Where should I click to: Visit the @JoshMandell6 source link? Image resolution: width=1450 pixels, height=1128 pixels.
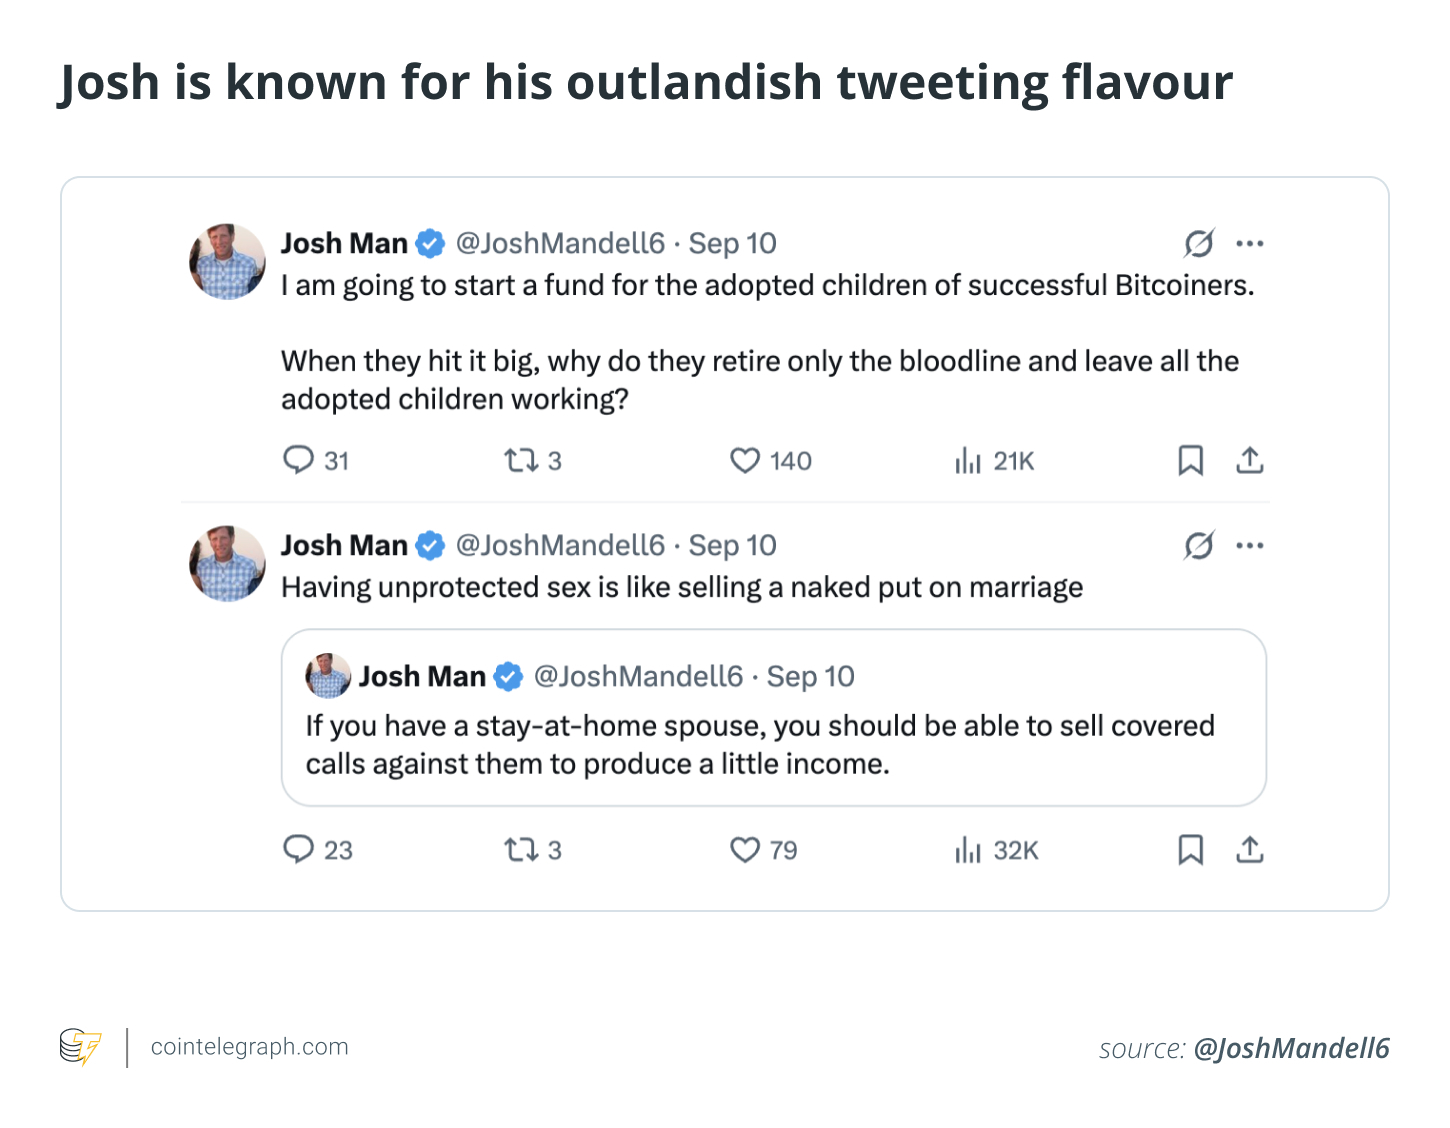pyautogui.click(x=1294, y=1049)
